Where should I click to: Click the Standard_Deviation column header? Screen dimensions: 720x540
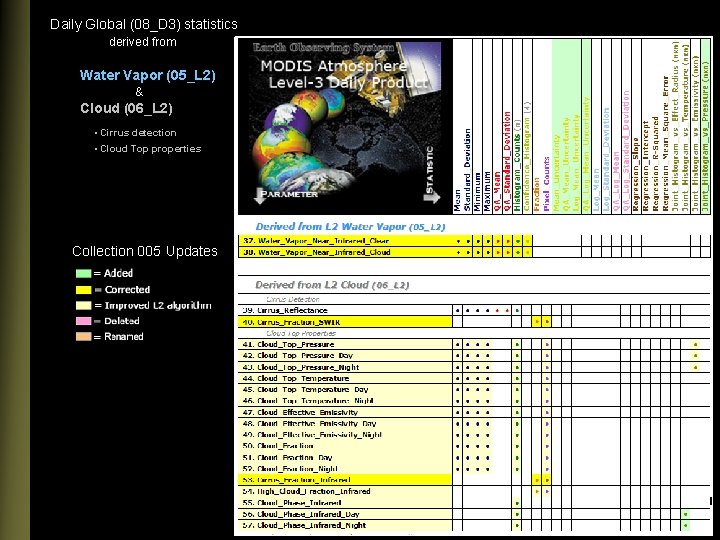point(467,170)
